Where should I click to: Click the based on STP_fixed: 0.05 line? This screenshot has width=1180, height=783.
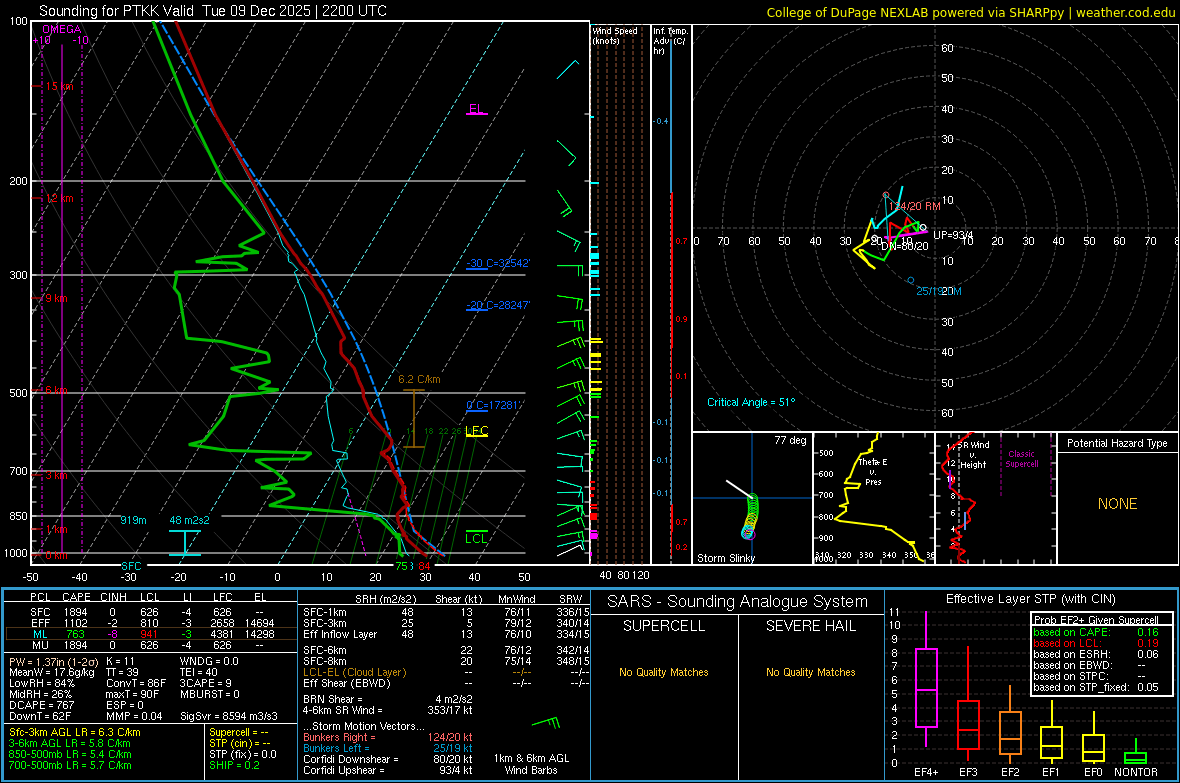(1096, 687)
